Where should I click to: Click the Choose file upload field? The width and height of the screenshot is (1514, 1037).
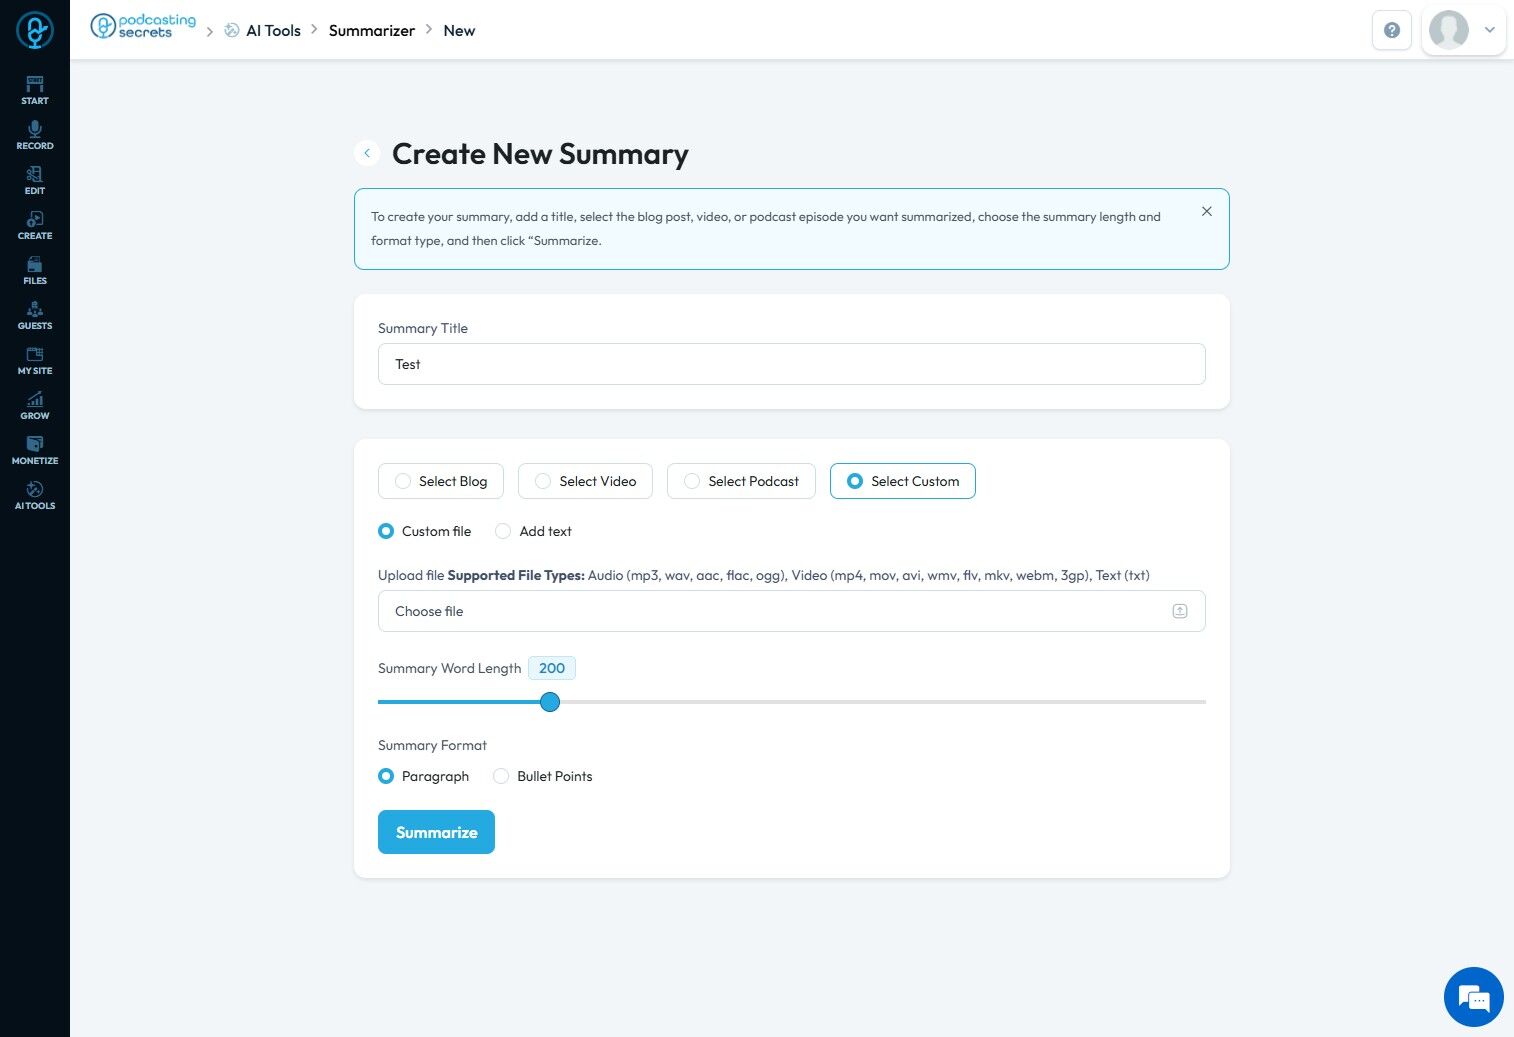(x=791, y=611)
